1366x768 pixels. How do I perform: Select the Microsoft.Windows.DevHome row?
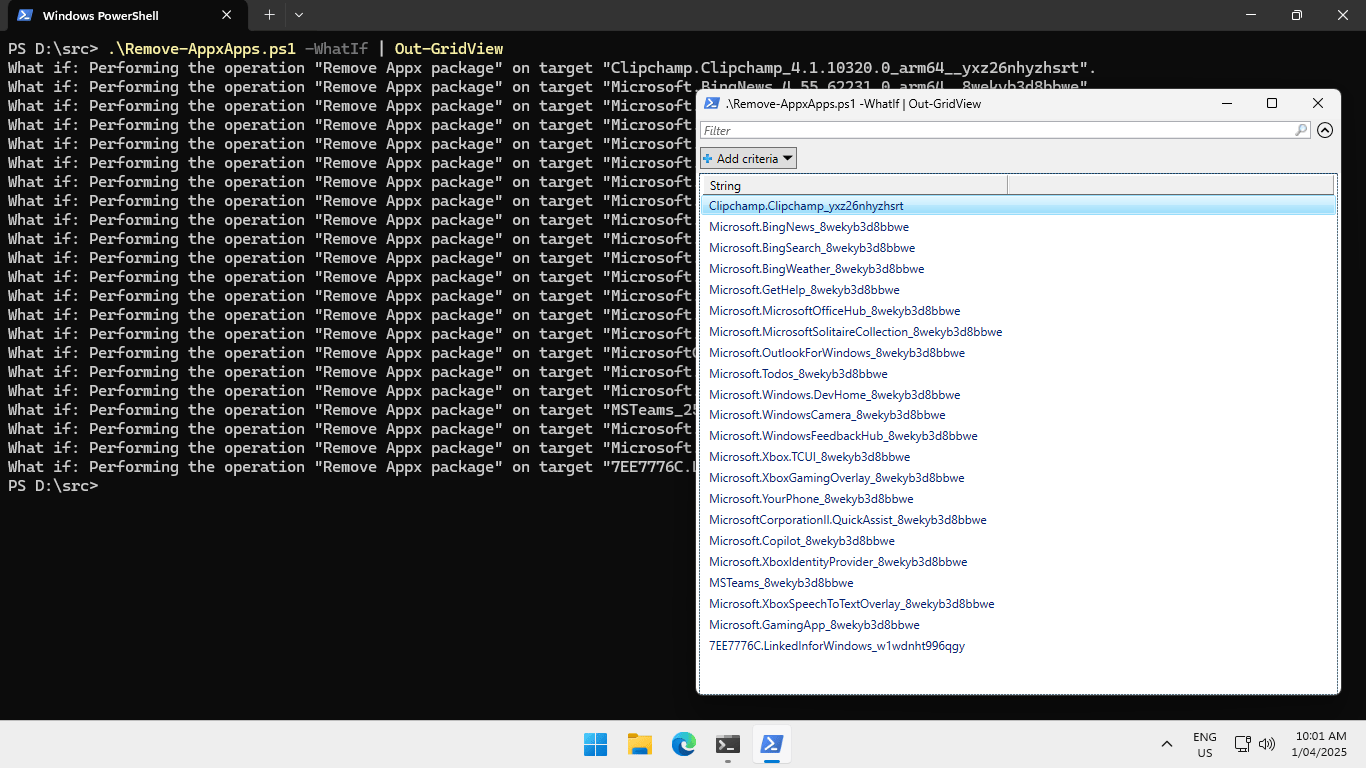(1018, 395)
